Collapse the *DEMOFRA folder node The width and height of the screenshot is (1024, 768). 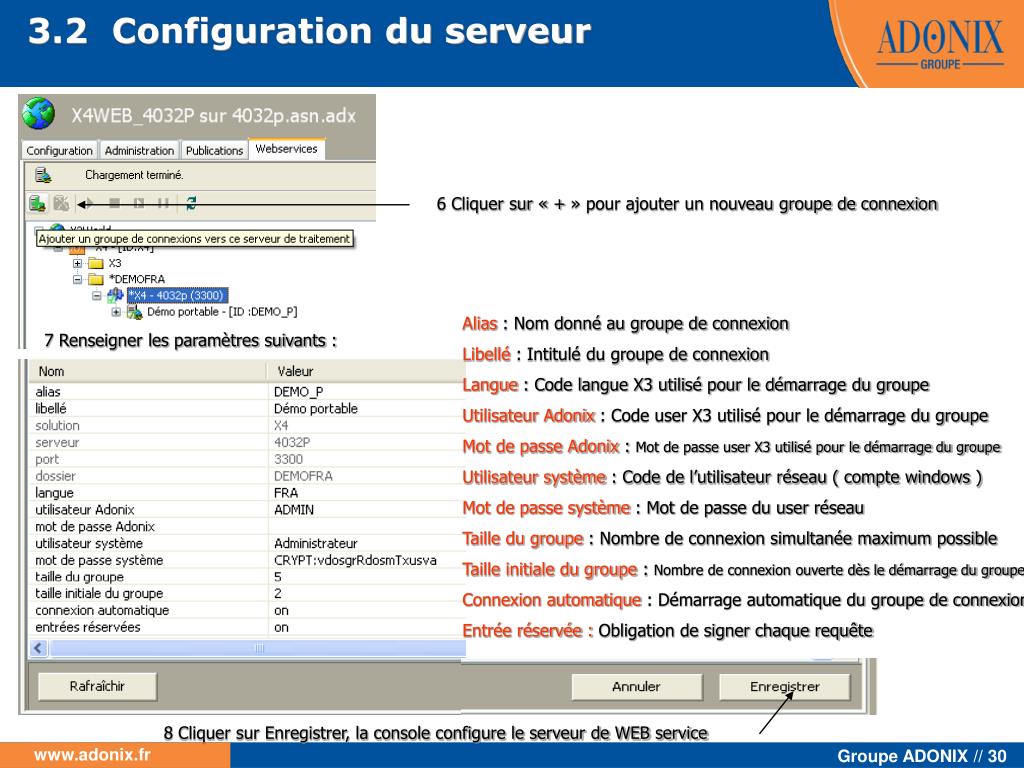(x=77, y=280)
